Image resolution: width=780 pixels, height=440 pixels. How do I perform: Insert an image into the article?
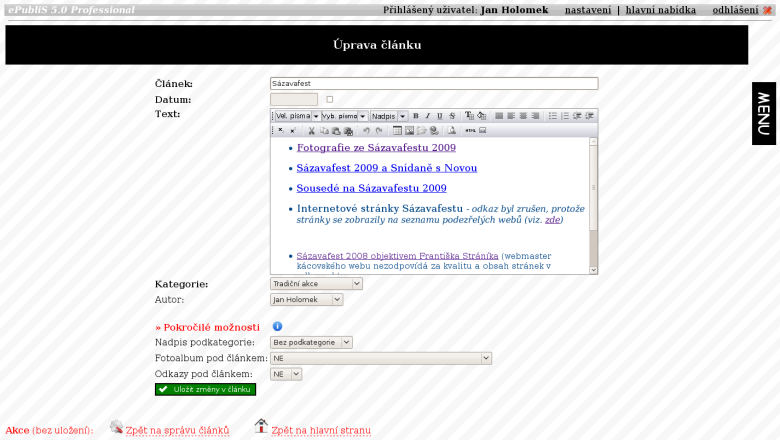pyautogui.click(x=409, y=130)
